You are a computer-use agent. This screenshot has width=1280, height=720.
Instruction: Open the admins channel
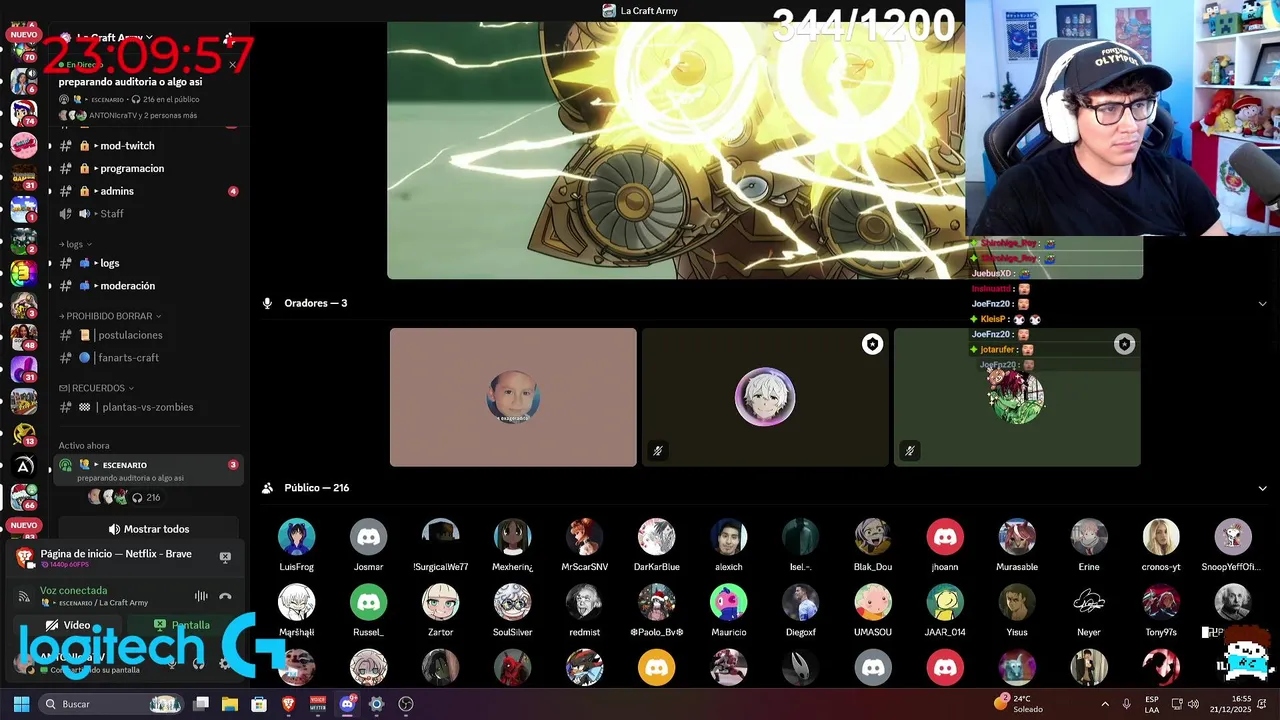pos(148,191)
